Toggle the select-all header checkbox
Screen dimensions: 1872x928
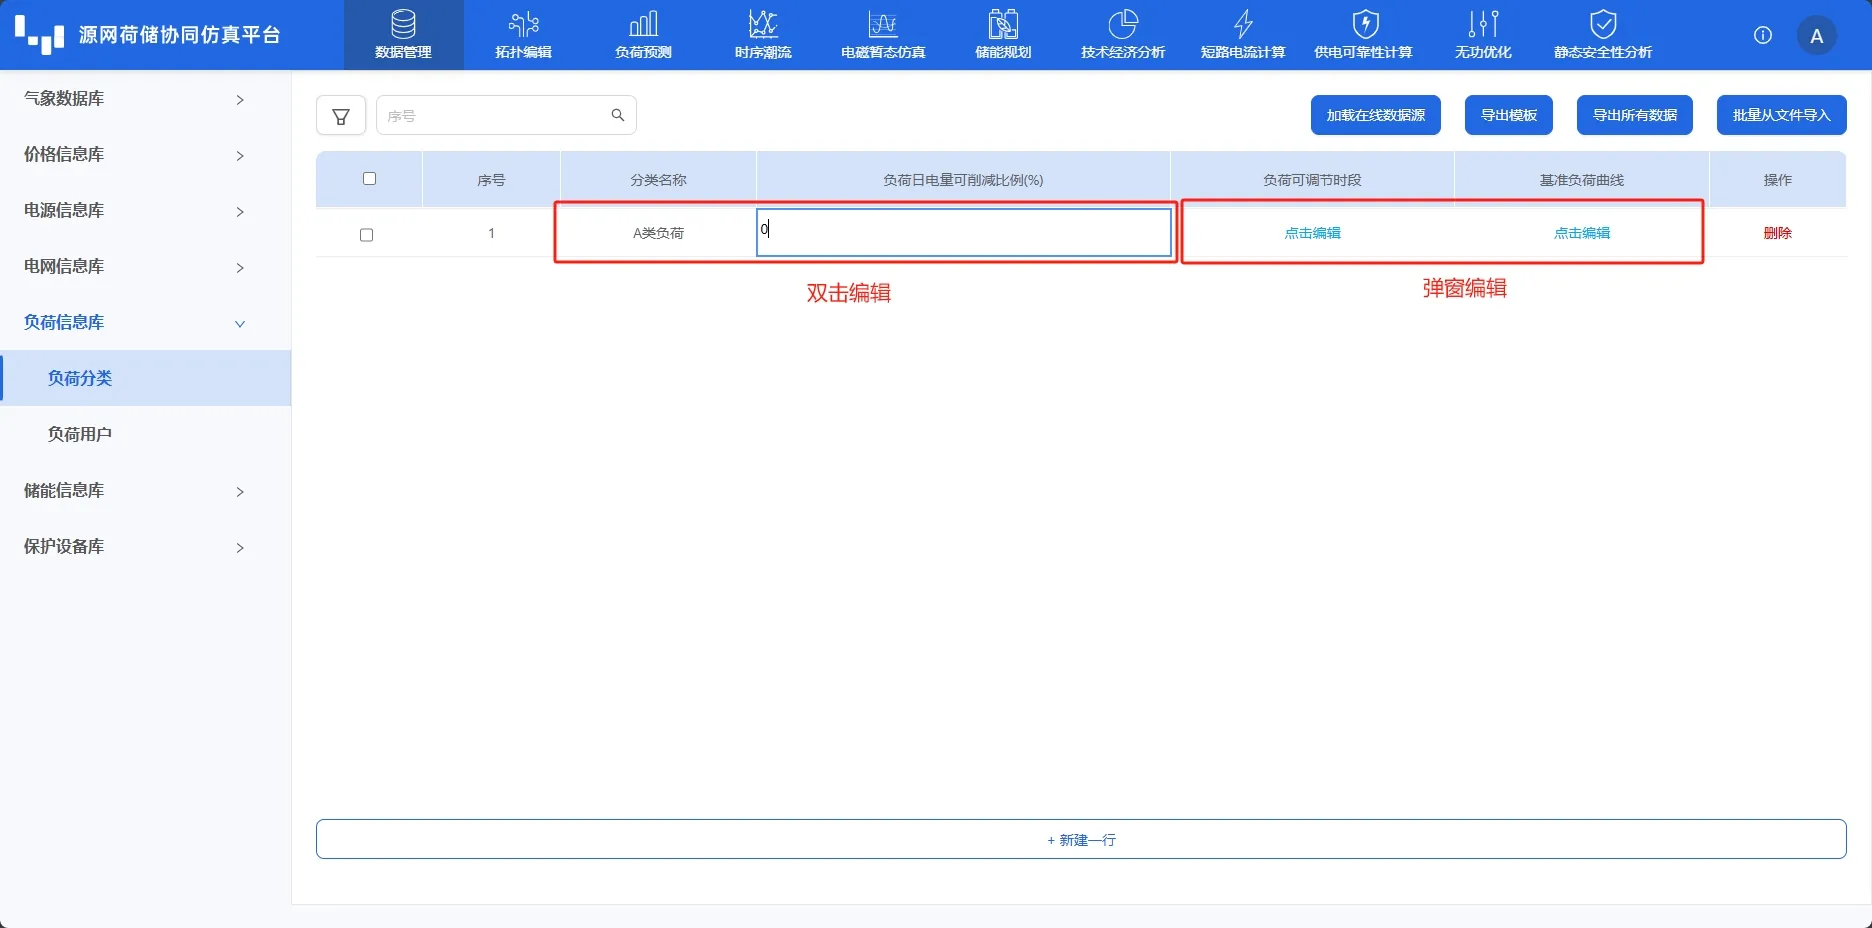tap(369, 179)
